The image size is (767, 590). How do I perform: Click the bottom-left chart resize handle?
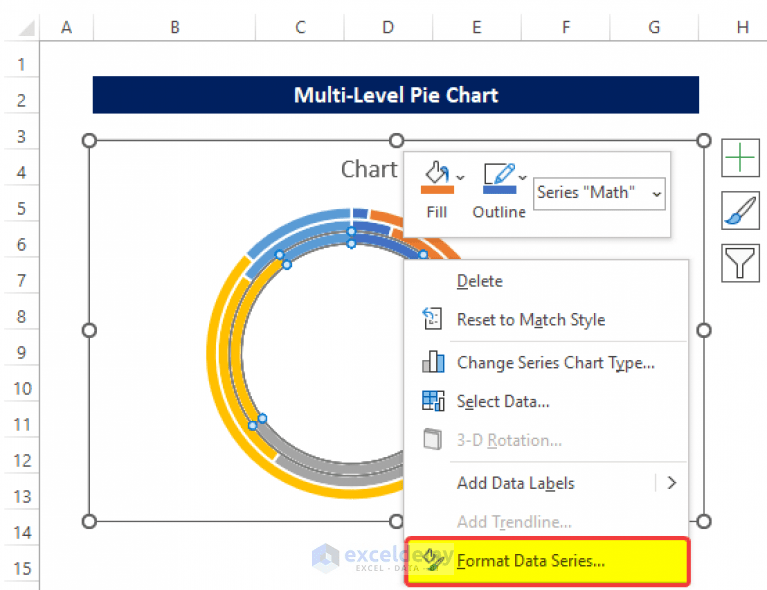click(x=89, y=522)
